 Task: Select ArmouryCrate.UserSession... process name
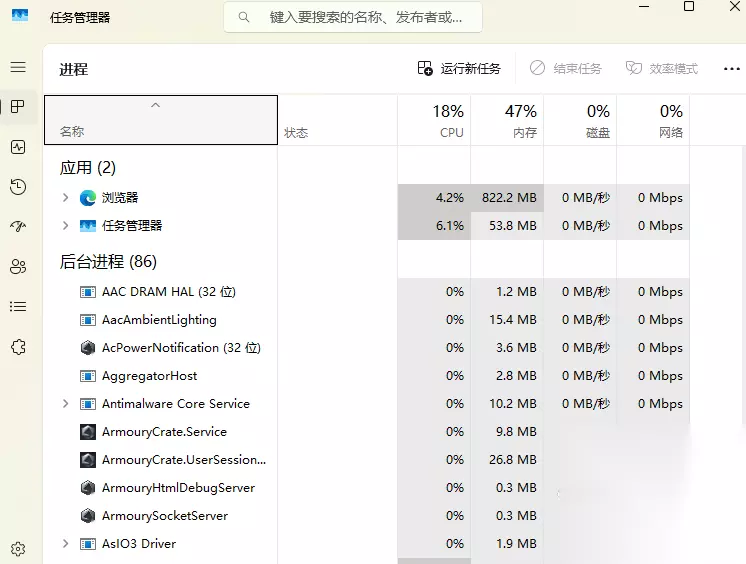(184, 460)
